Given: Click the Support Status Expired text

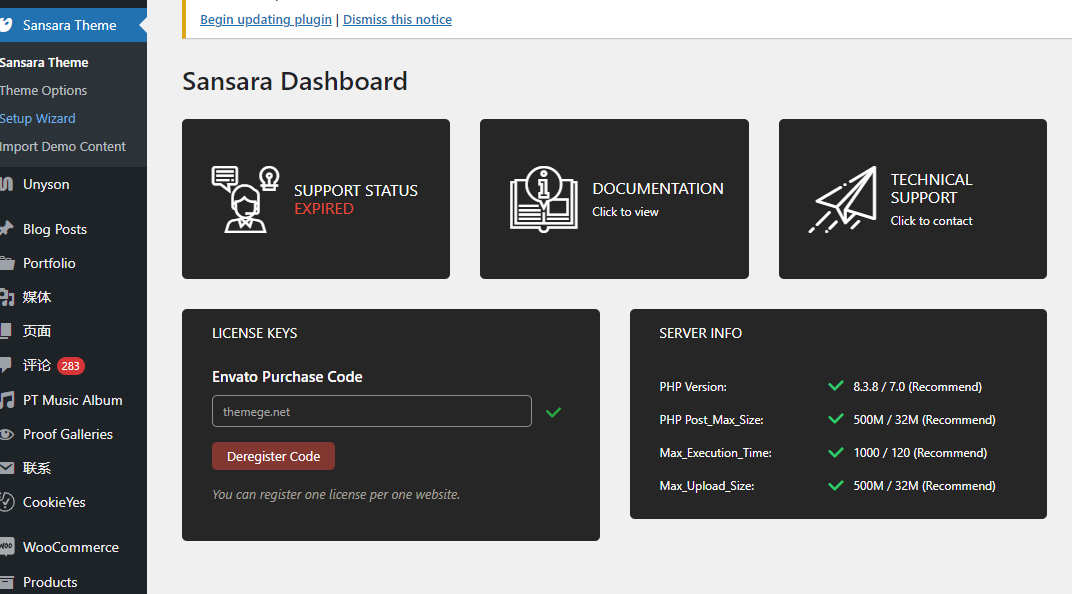Looking at the screenshot, I should tap(356, 199).
